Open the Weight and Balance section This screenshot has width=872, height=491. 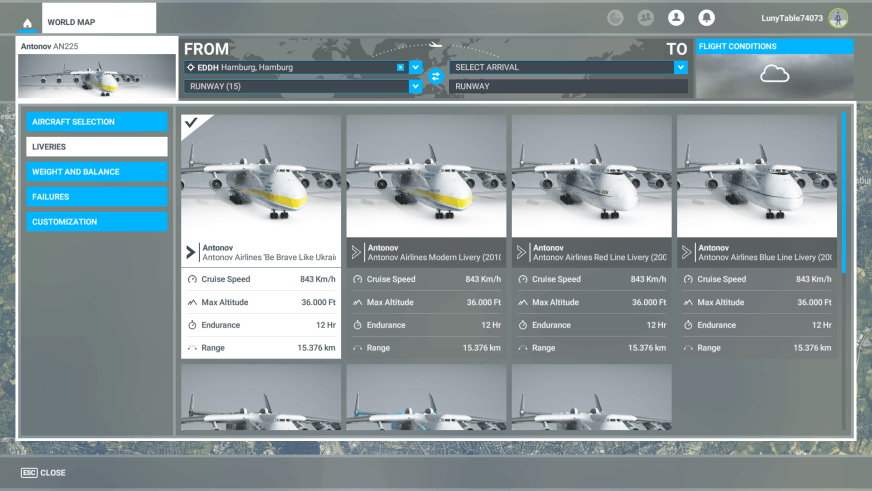click(x=97, y=172)
